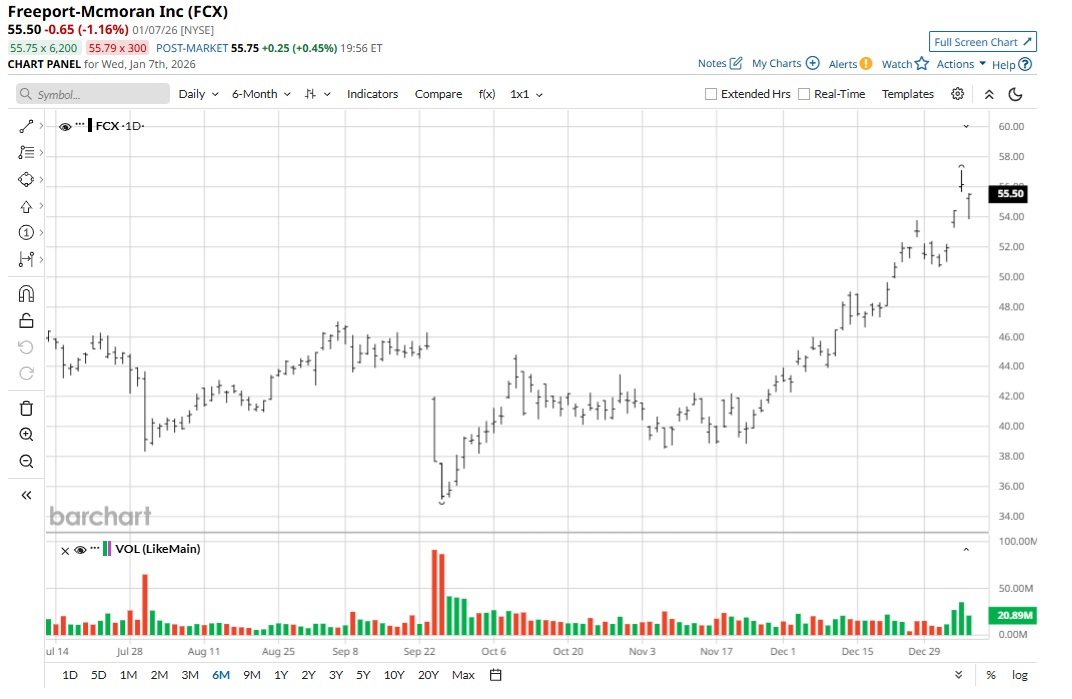Open the Compare menu
The width and height of the screenshot is (1072, 699).
pyautogui.click(x=438, y=94)
